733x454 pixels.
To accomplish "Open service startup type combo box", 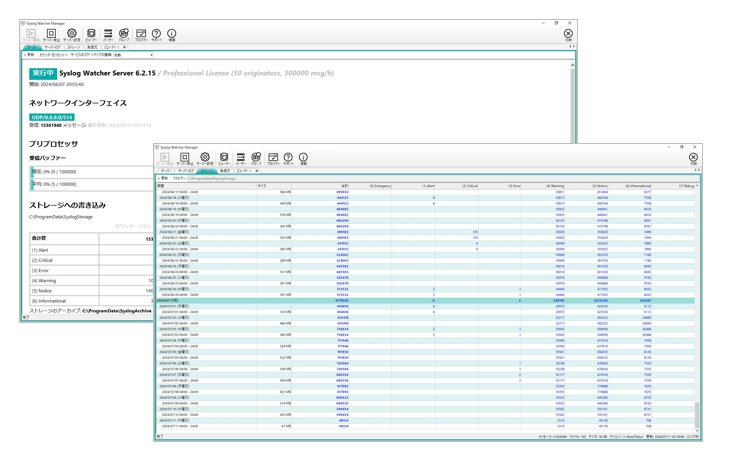I will click(133, 55).
